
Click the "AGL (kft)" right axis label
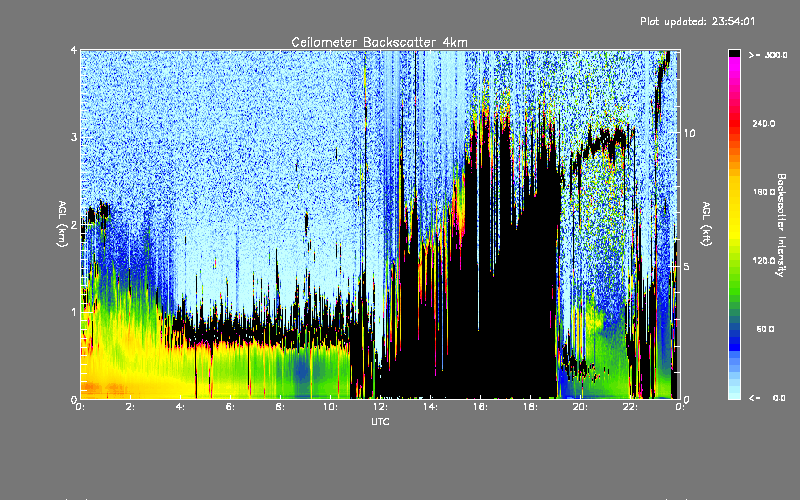tap(706, 224)
